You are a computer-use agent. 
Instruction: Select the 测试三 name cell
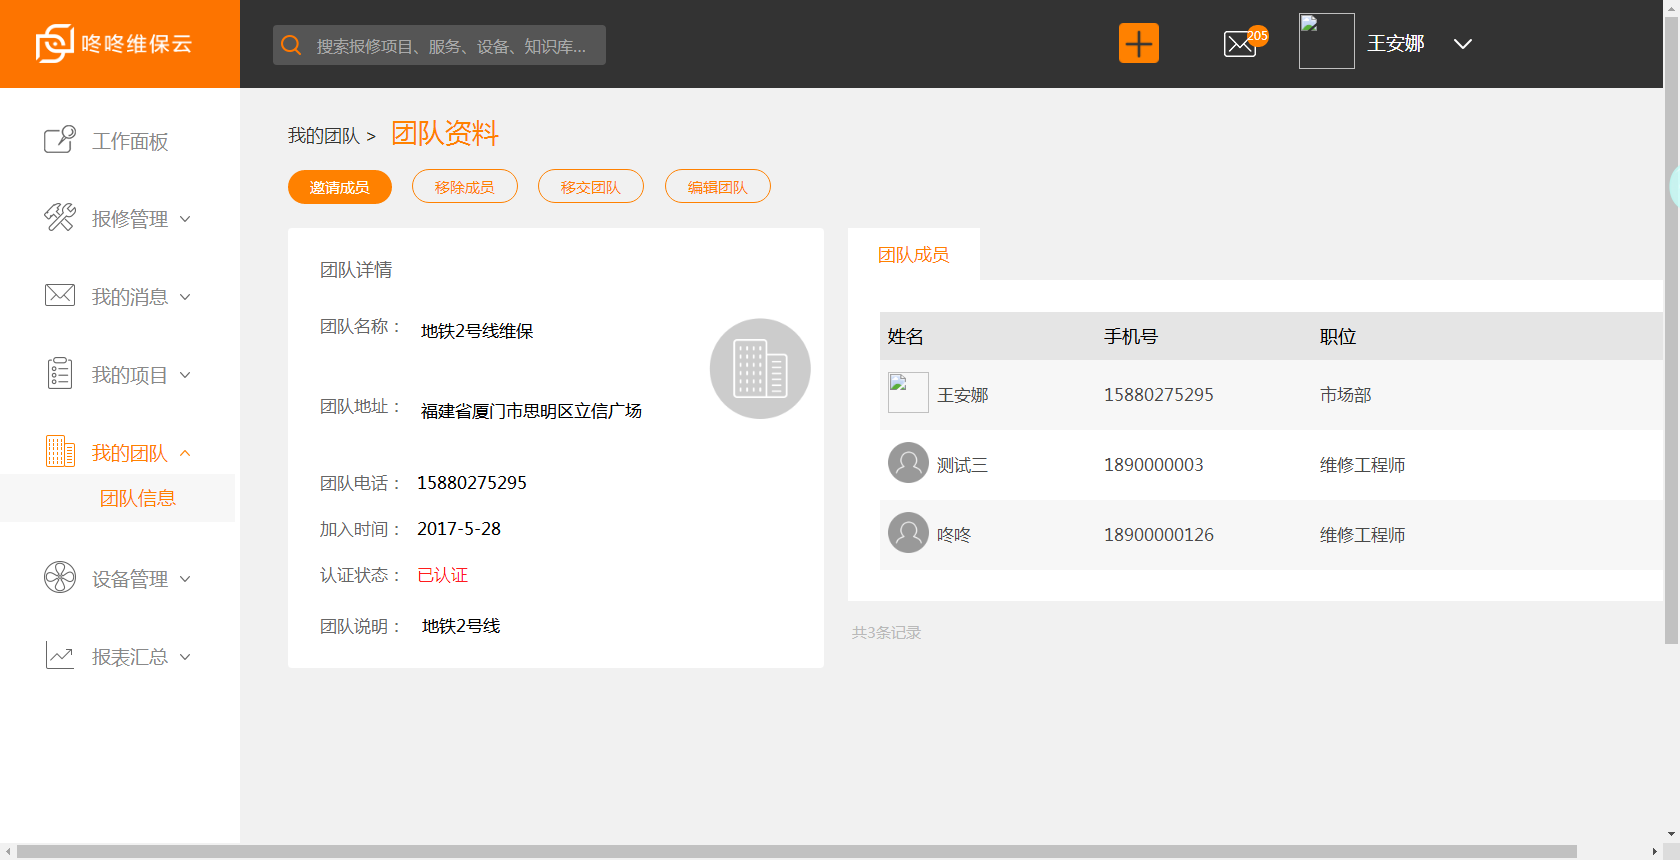[x=963, y=465]
